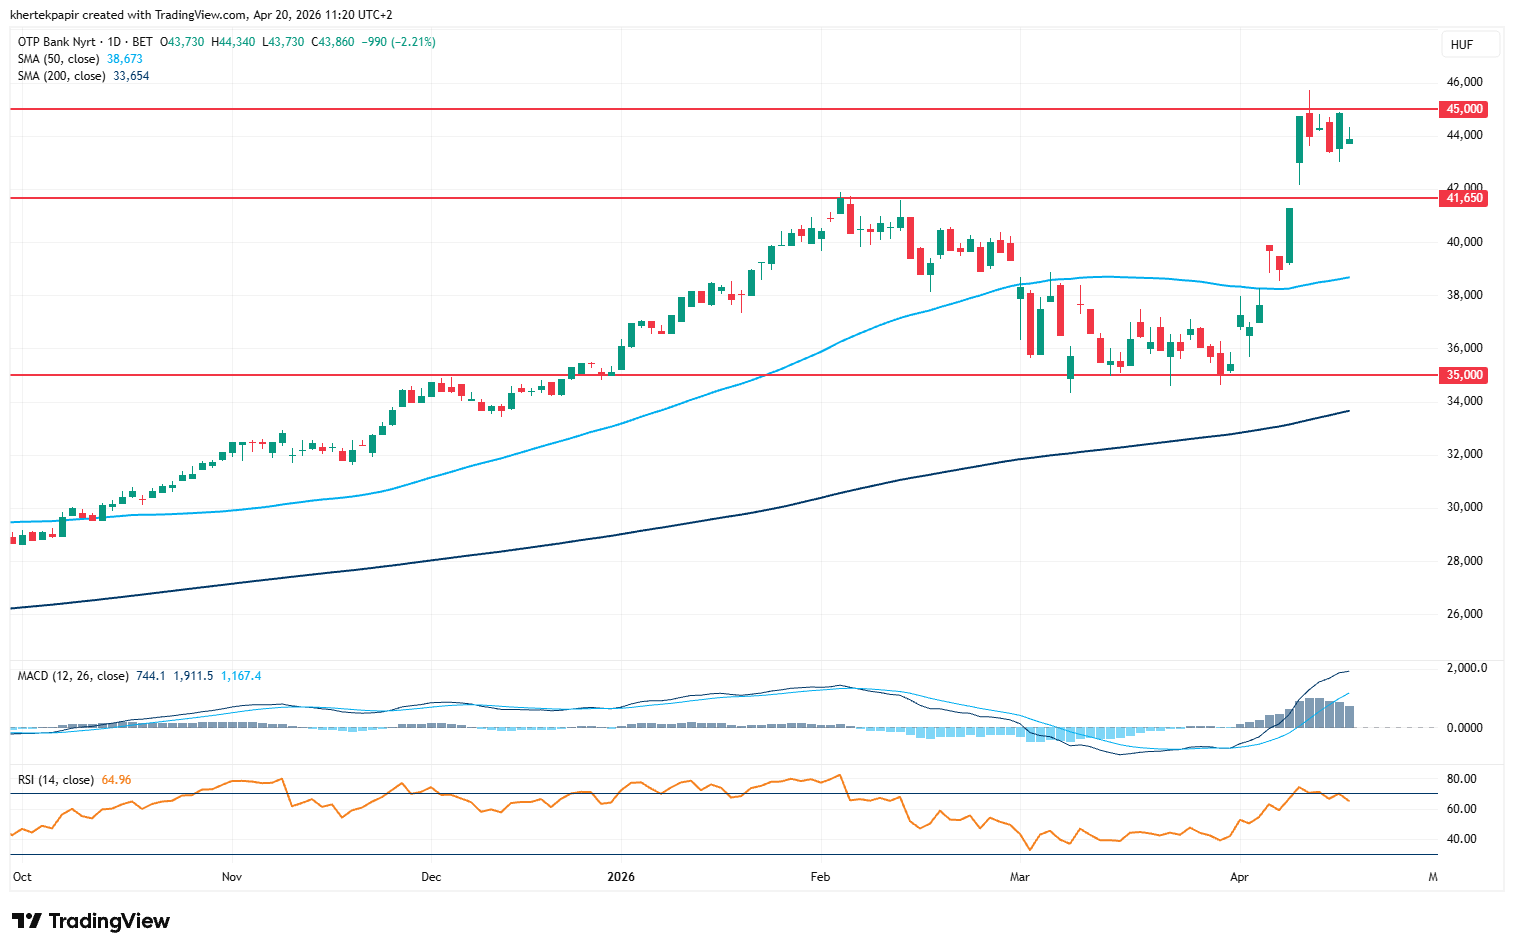The height and width of the screenshot is (951, 1514).
Task: Click the Apr label on time axis
Action: (1239, 877)
